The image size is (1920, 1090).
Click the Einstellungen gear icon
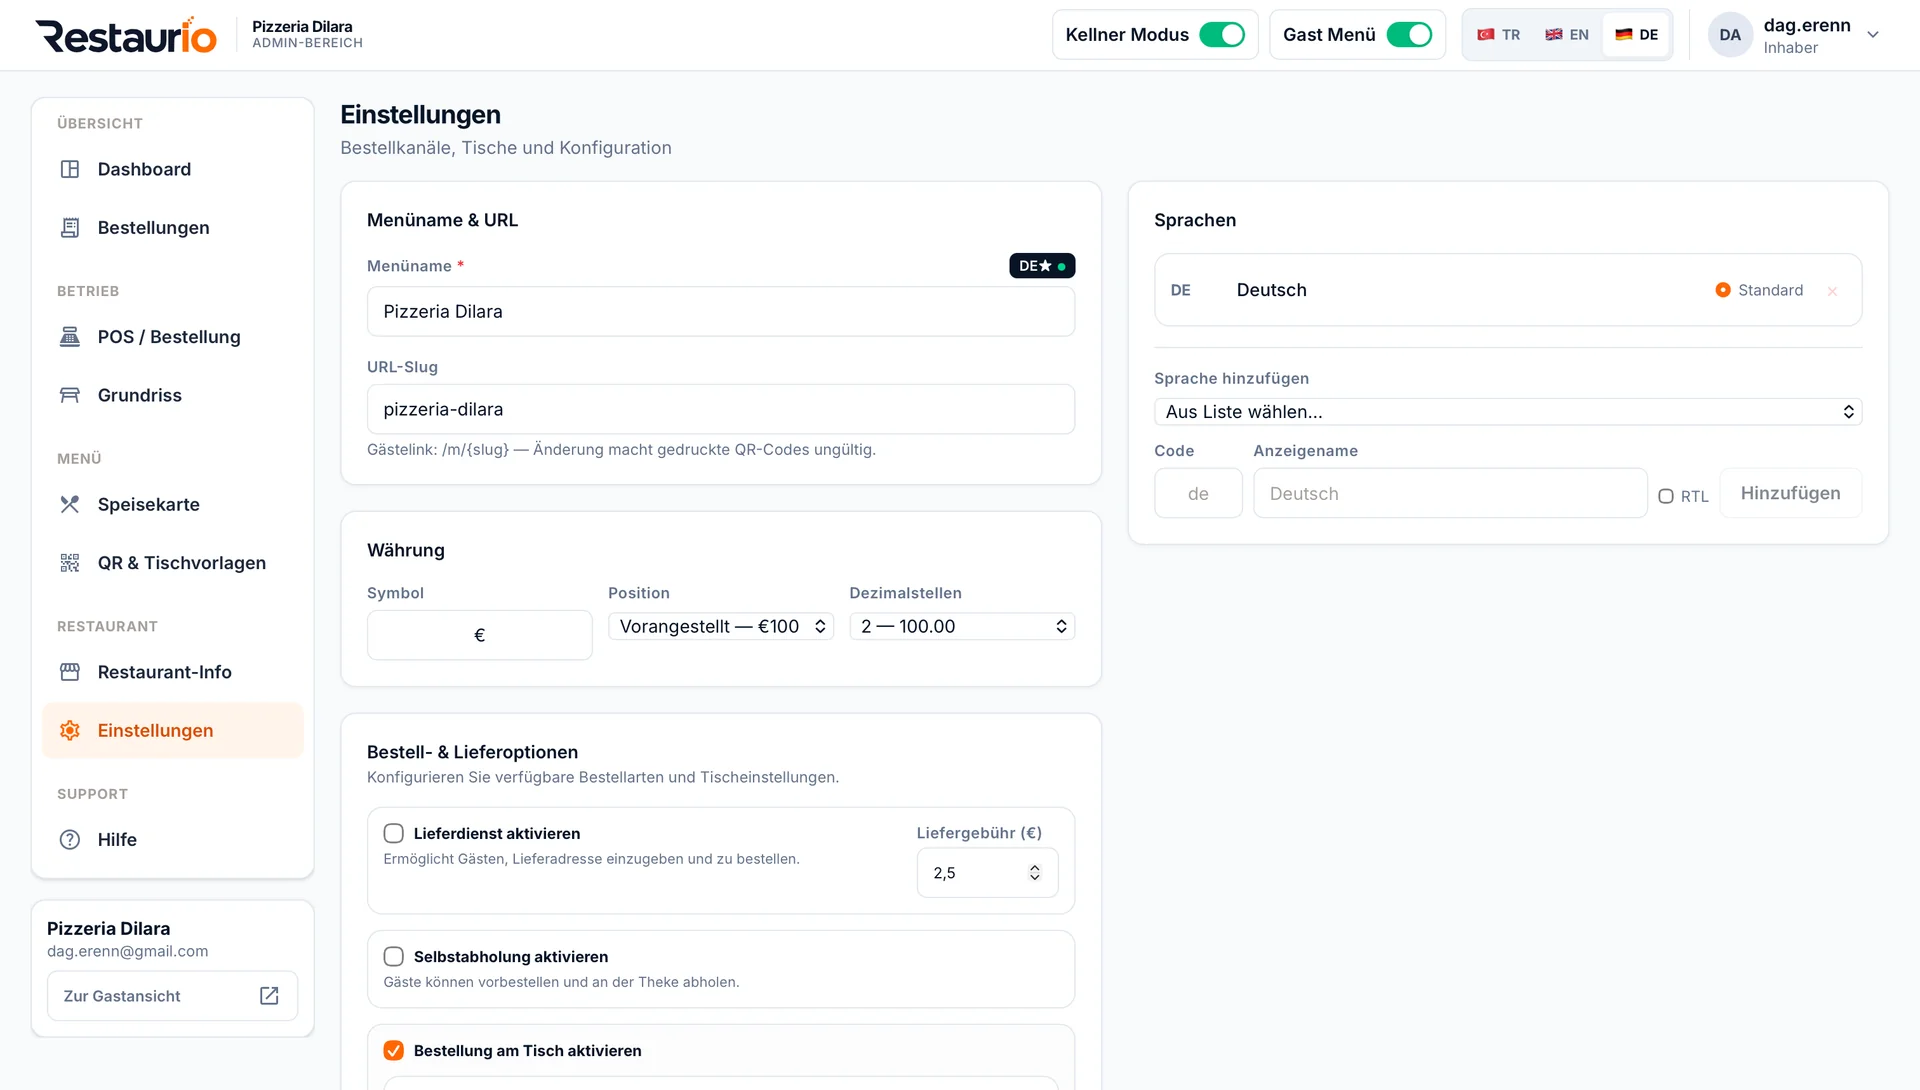70,731
